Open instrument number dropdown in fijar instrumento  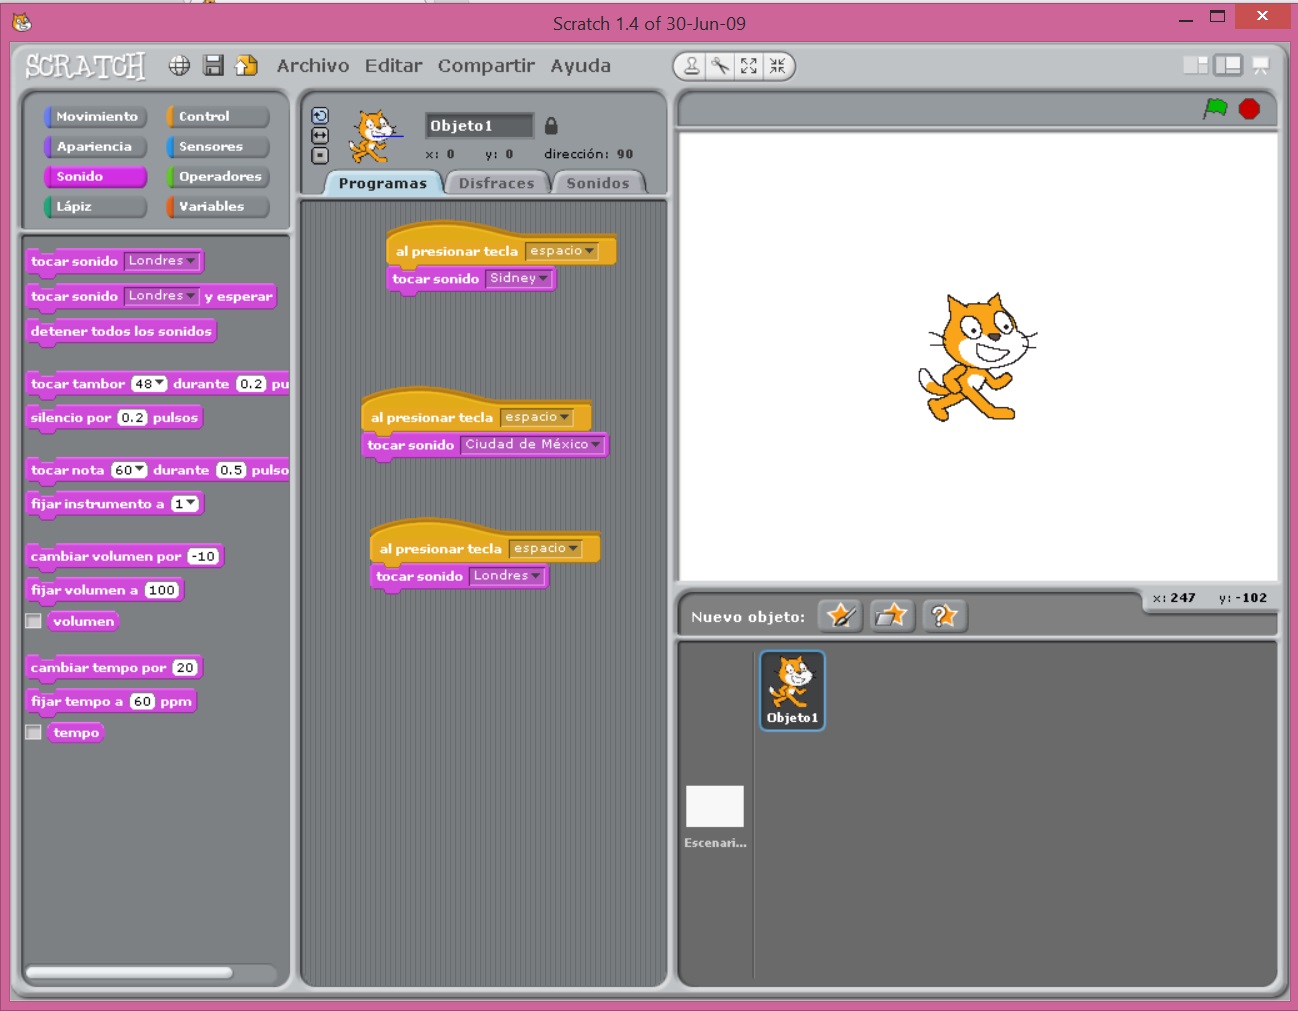[x=185, y=504]
